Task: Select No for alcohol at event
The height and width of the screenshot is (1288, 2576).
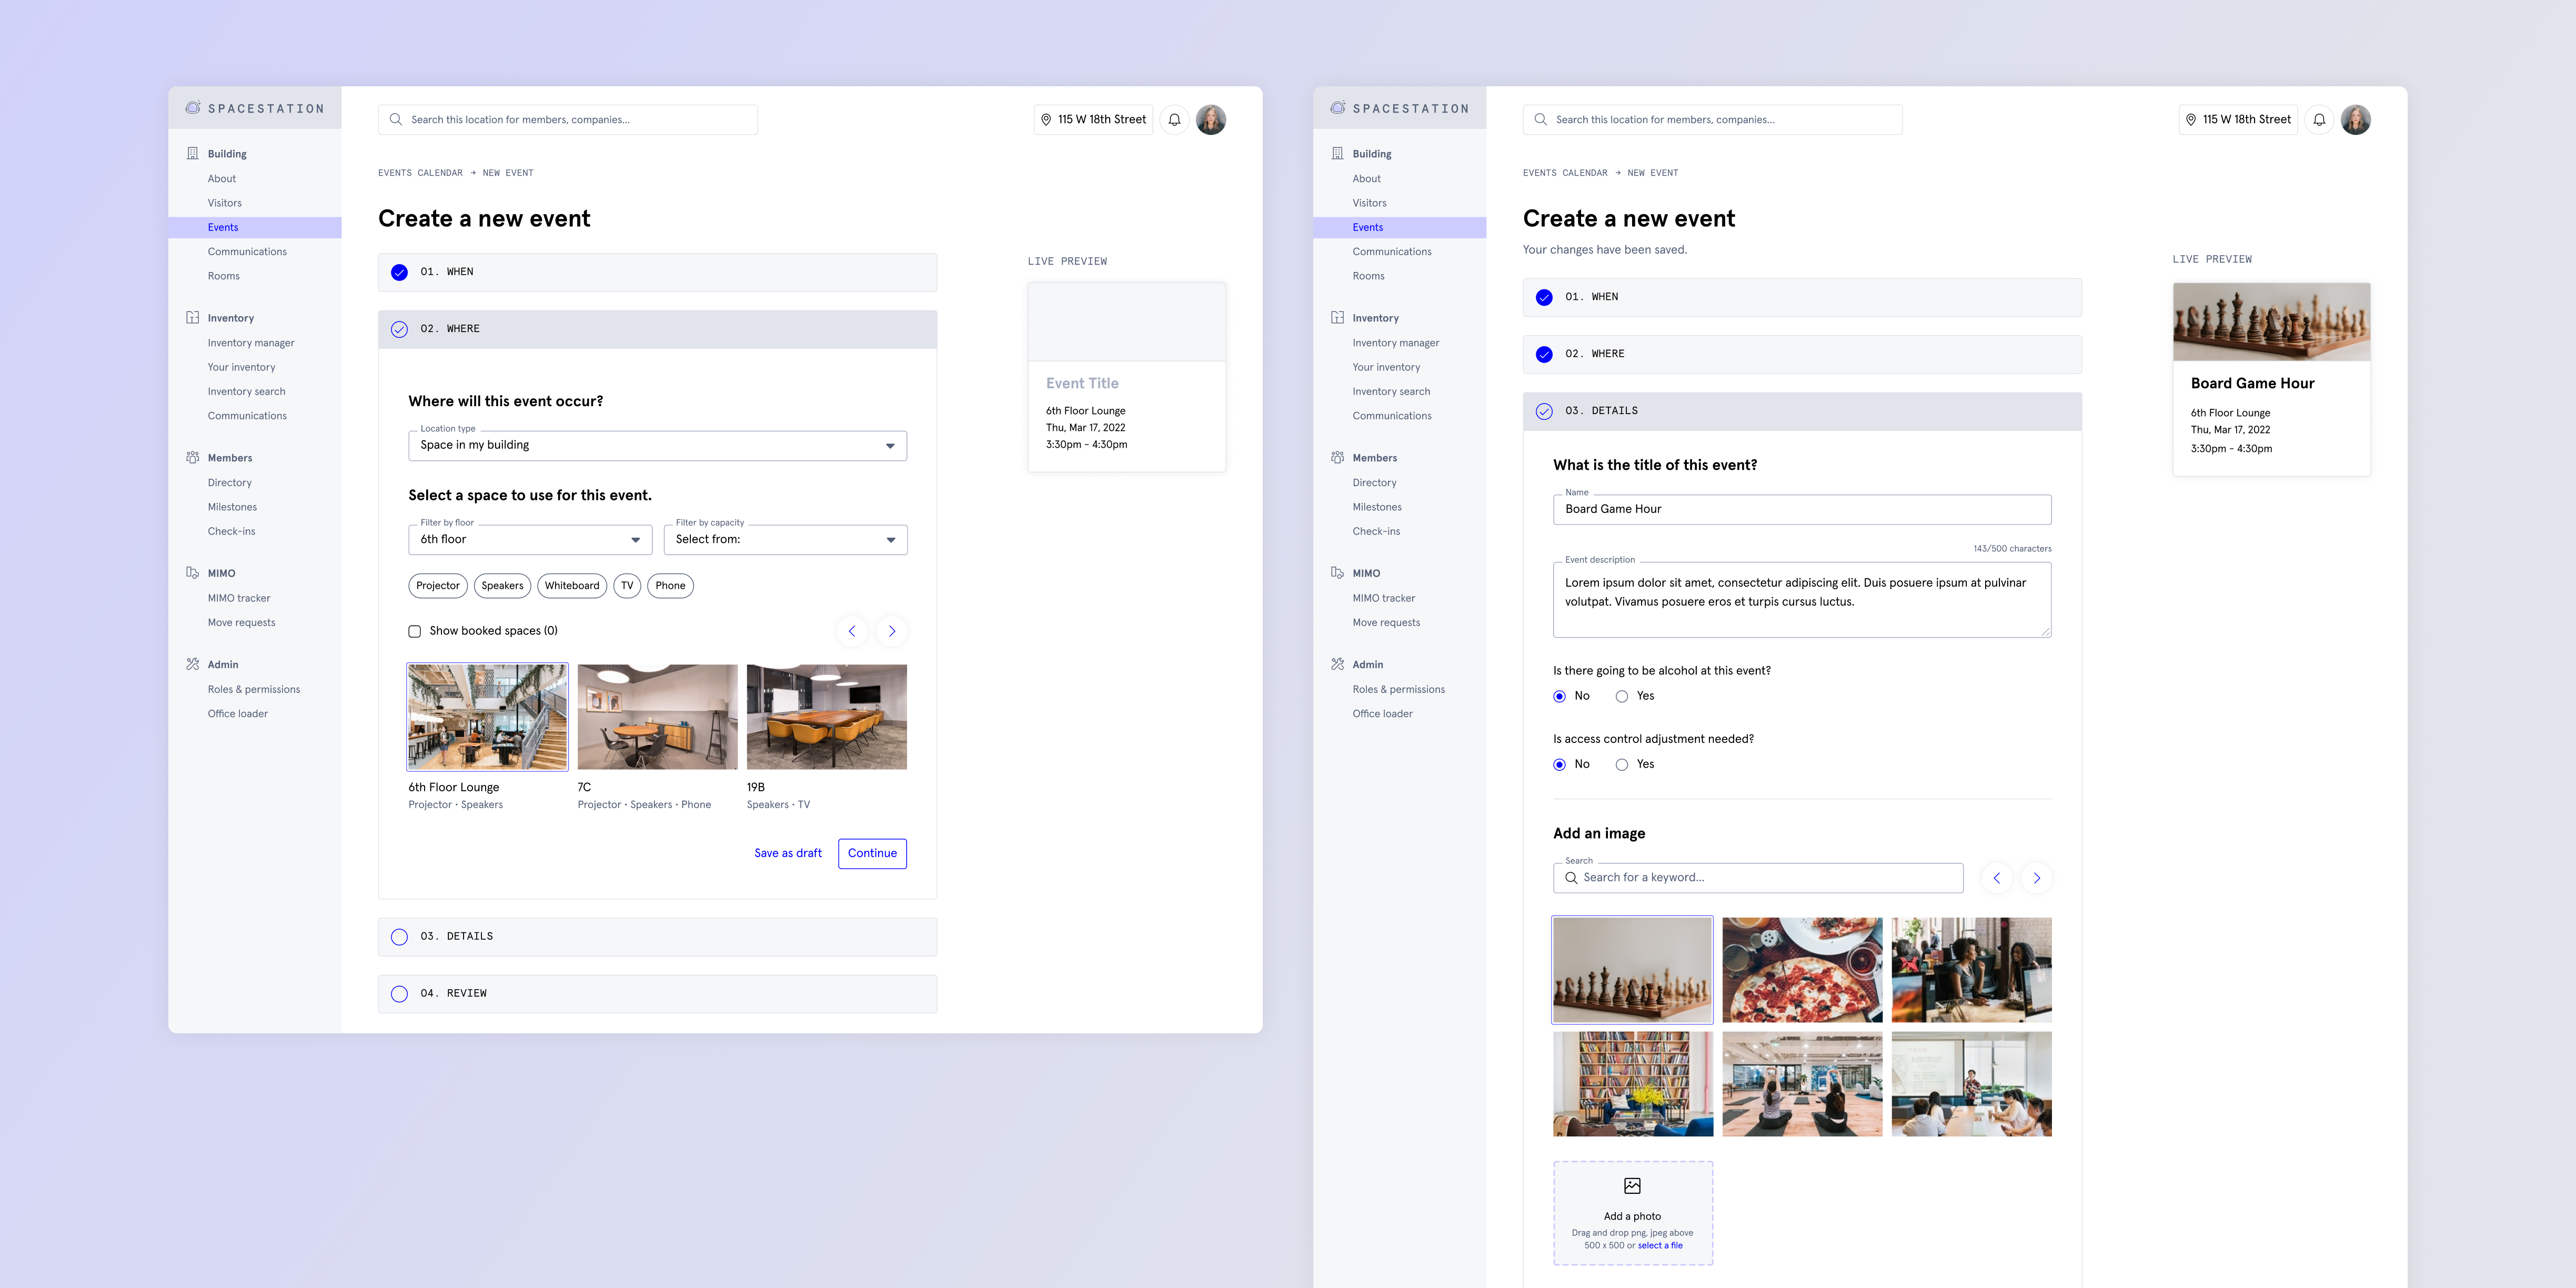Action: 1560,696
